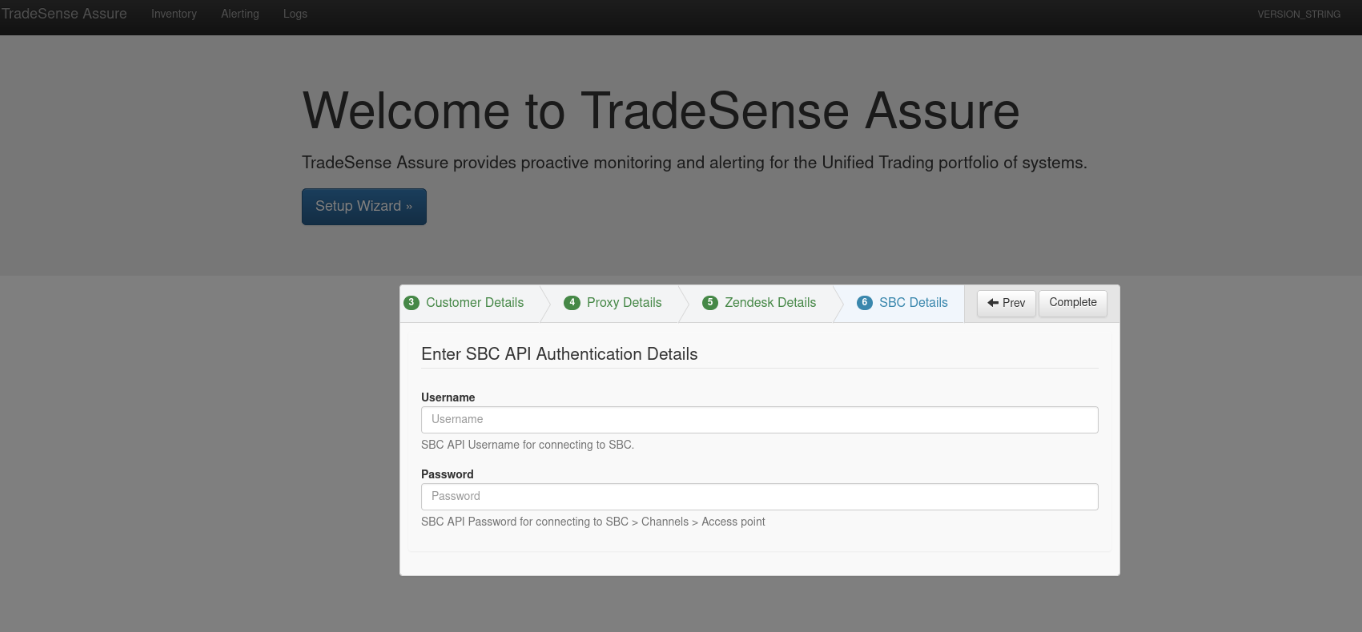Image resolution: width=1362 pixels, height=632 pixels.
Task: Click the Setup Wizard button
Action: pos(364,206)
